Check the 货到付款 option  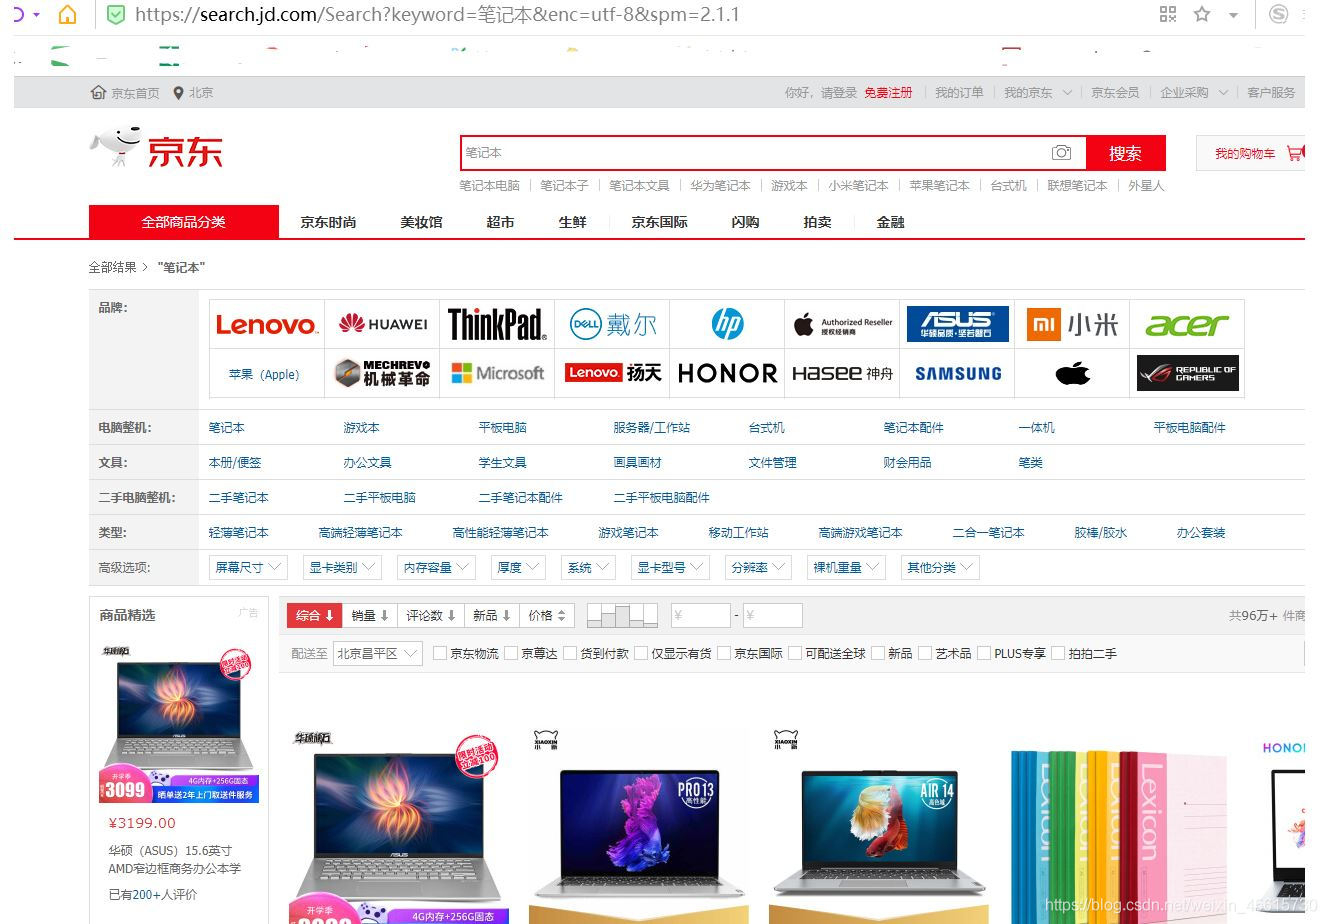point(570,654)
